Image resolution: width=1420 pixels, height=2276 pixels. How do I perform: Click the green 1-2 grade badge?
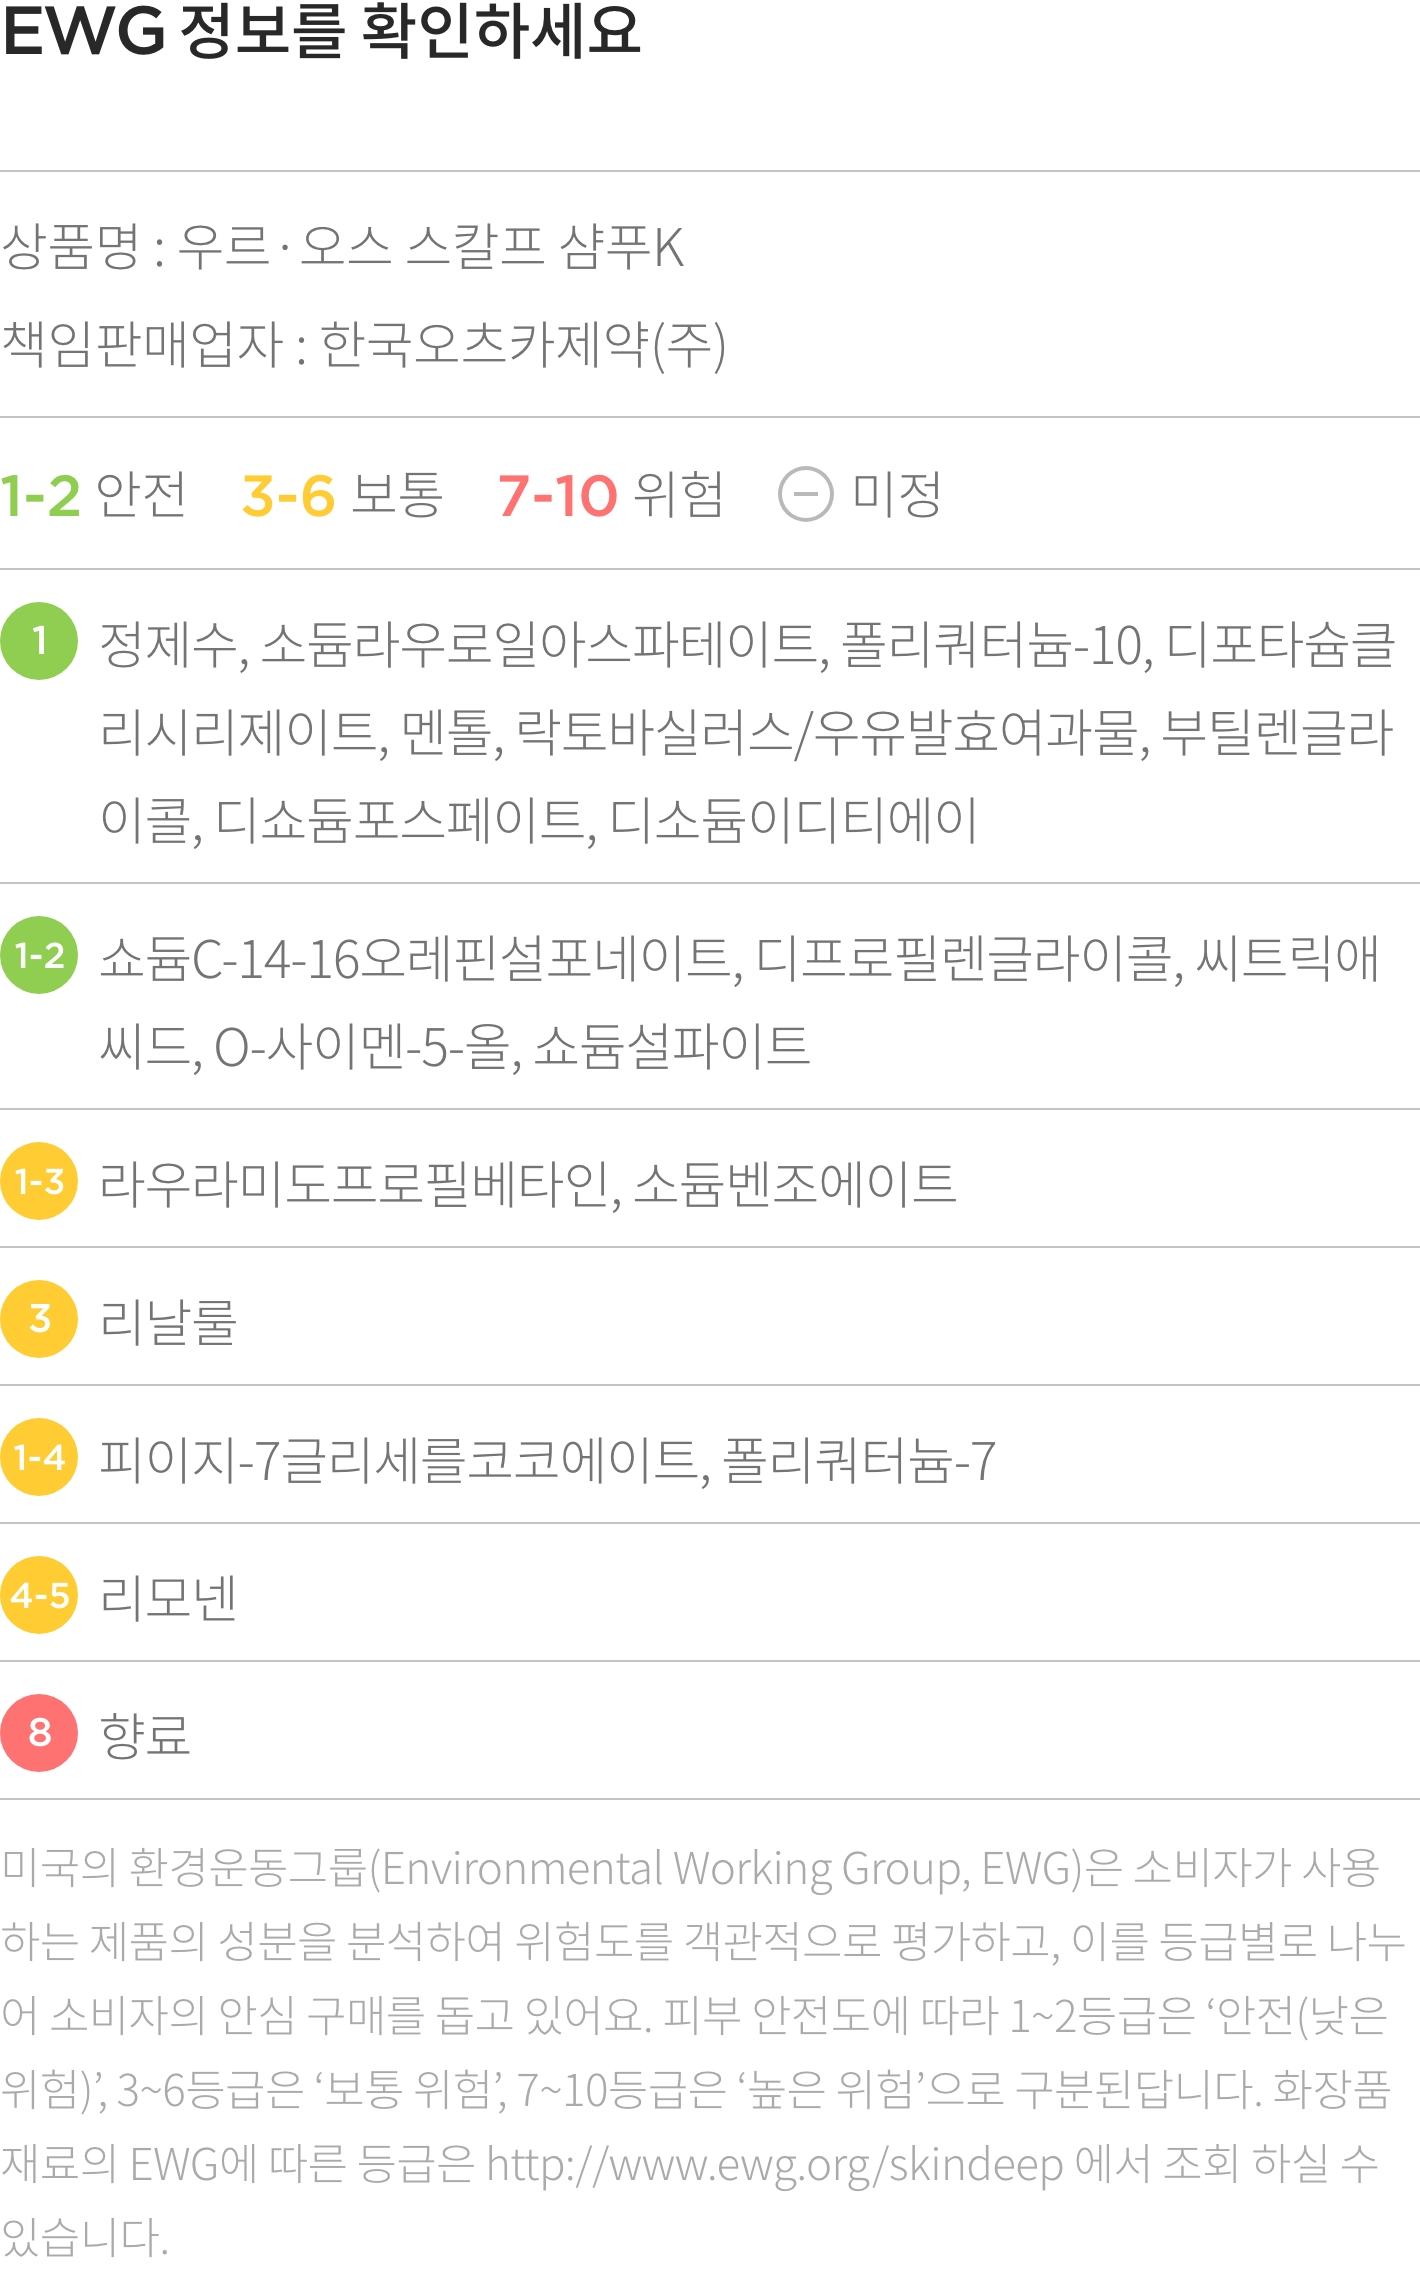pyautogui.click(x=39, y=956)
